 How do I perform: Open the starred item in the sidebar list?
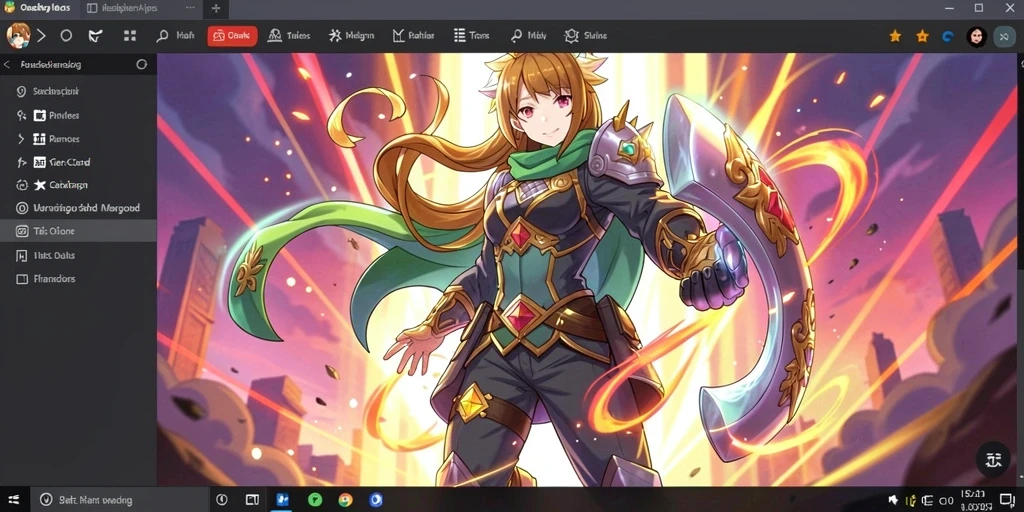[x=78, y=185]
